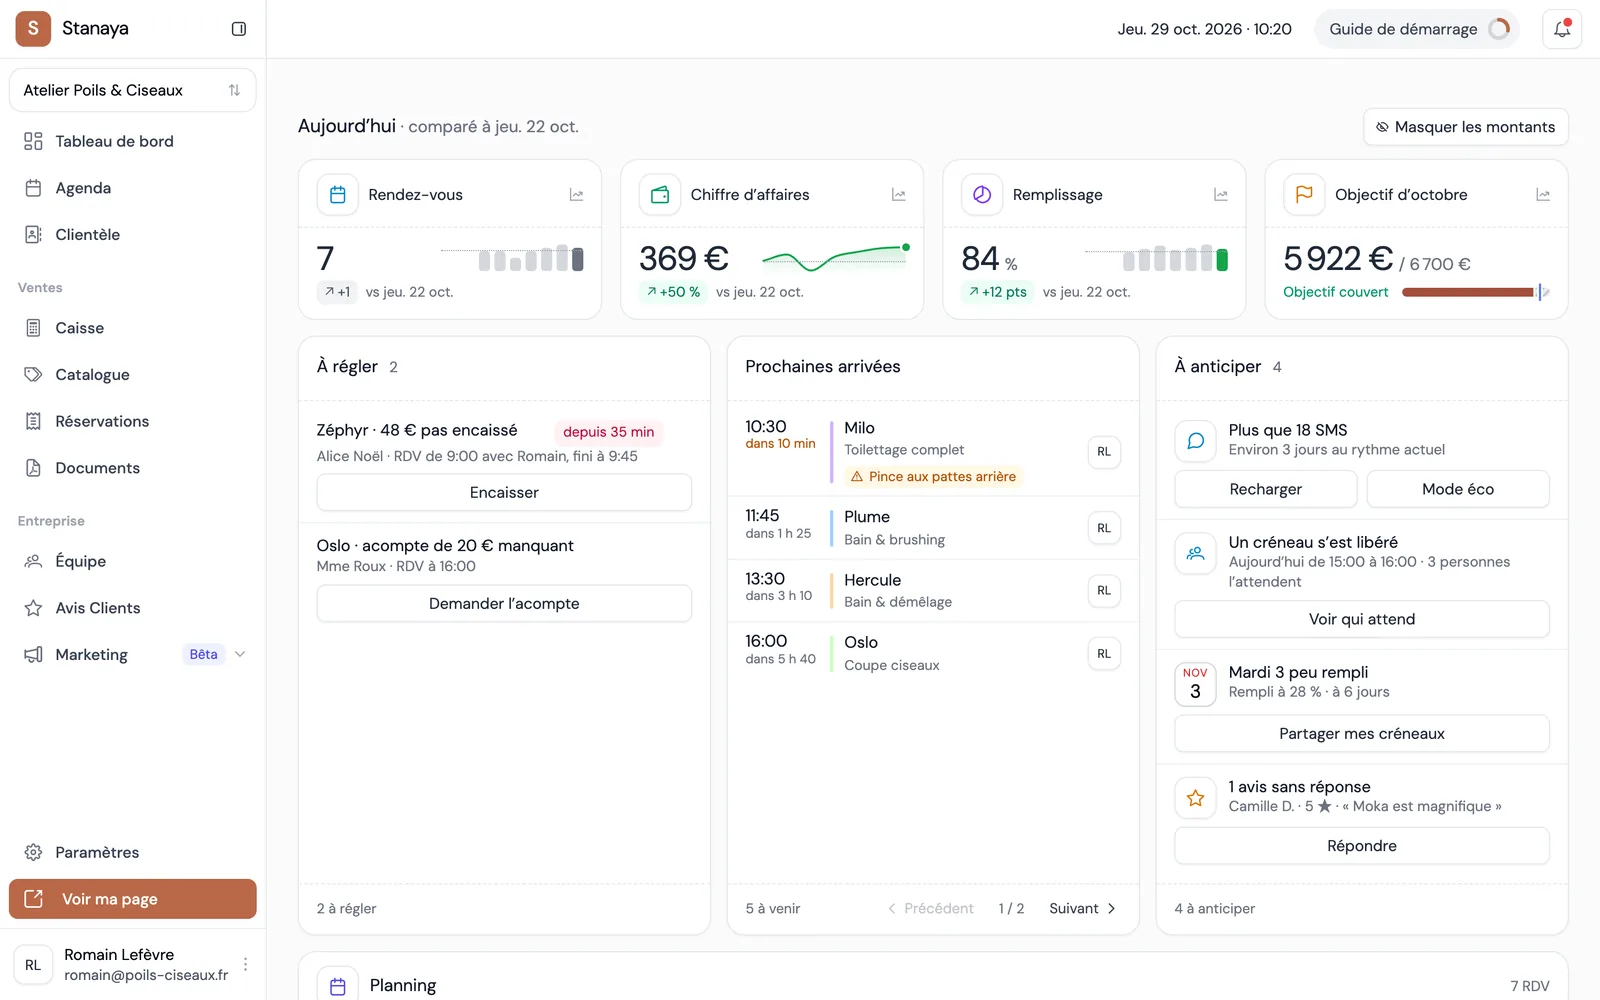Screen dimensions: 1600x1000
Task: Open Rendez-vous card chart icon
Action: click(577, 195)
